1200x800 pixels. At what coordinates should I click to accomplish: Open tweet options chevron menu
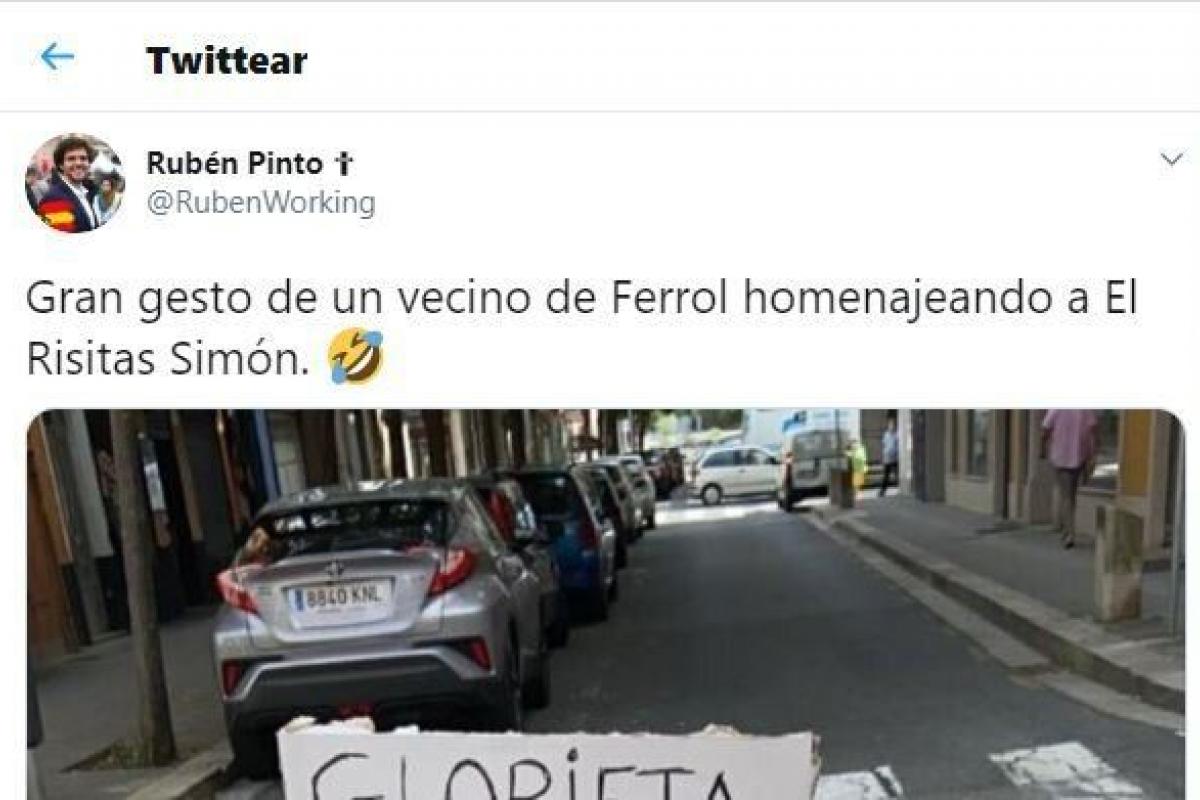[x=1171, y=160]
